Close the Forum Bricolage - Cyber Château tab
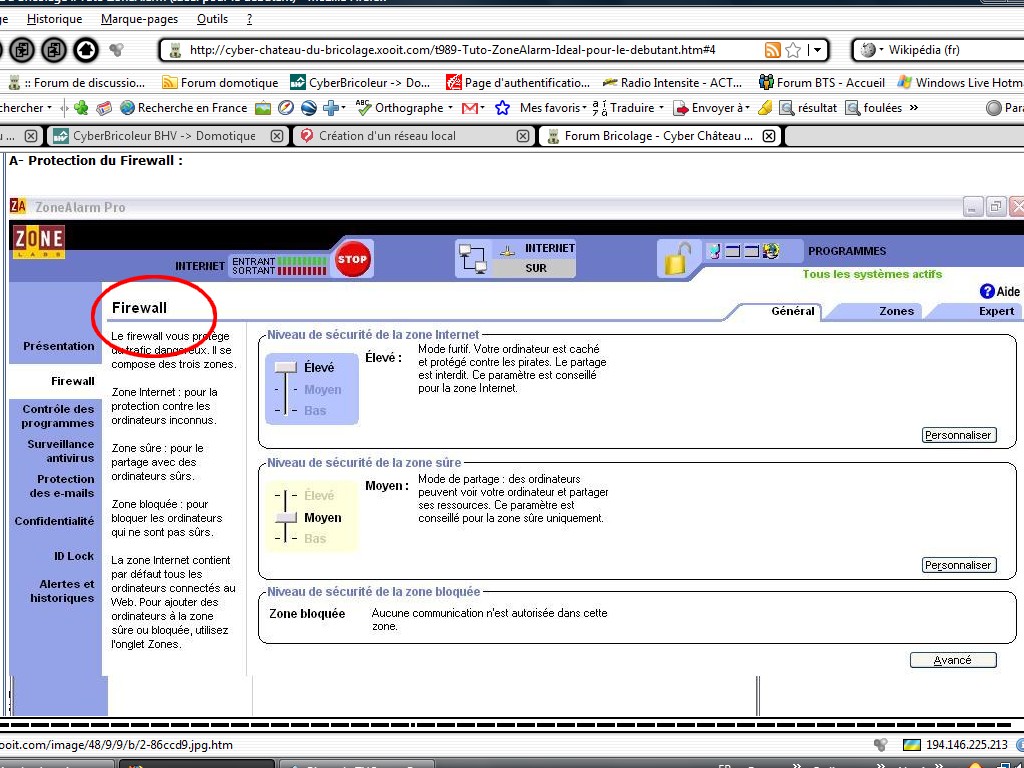The image size is (1024, 768). [x=769, y=136]
